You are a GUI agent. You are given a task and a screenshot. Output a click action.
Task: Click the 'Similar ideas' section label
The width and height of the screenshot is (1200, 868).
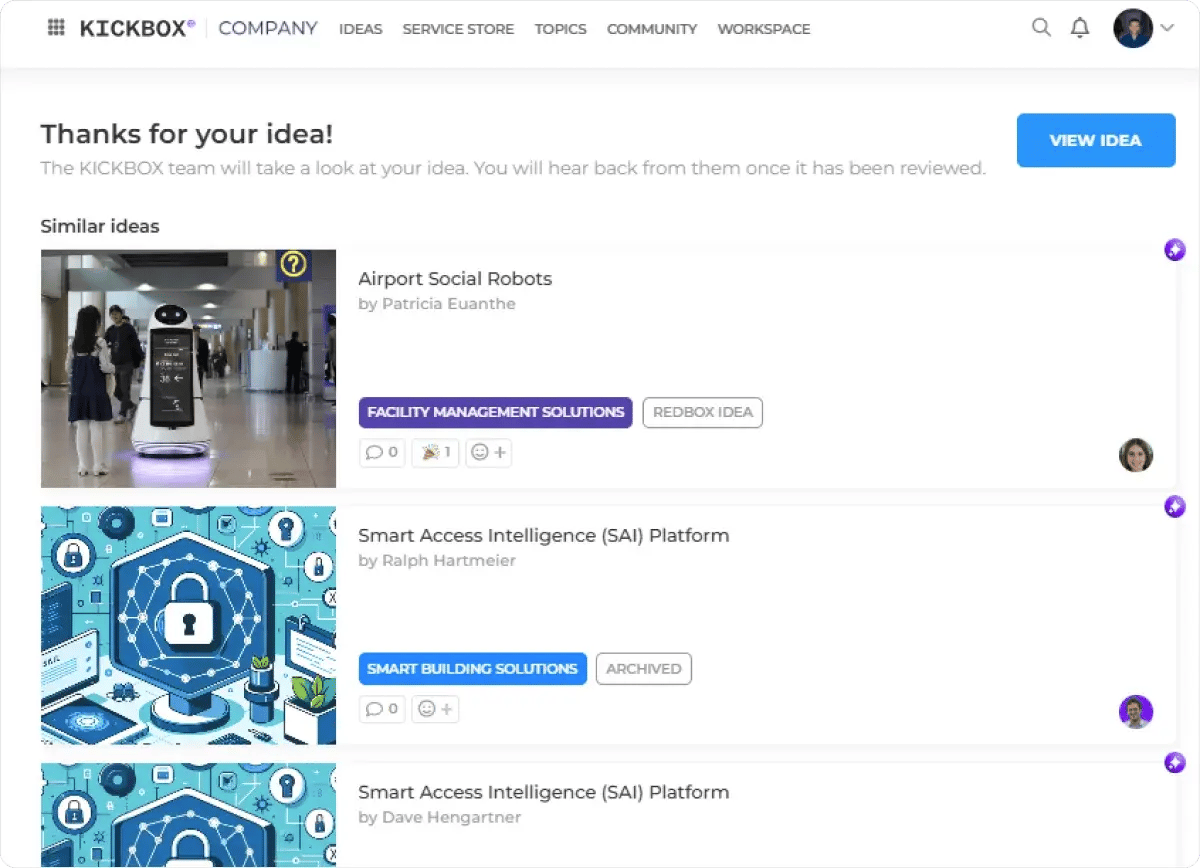pos(100,226)
